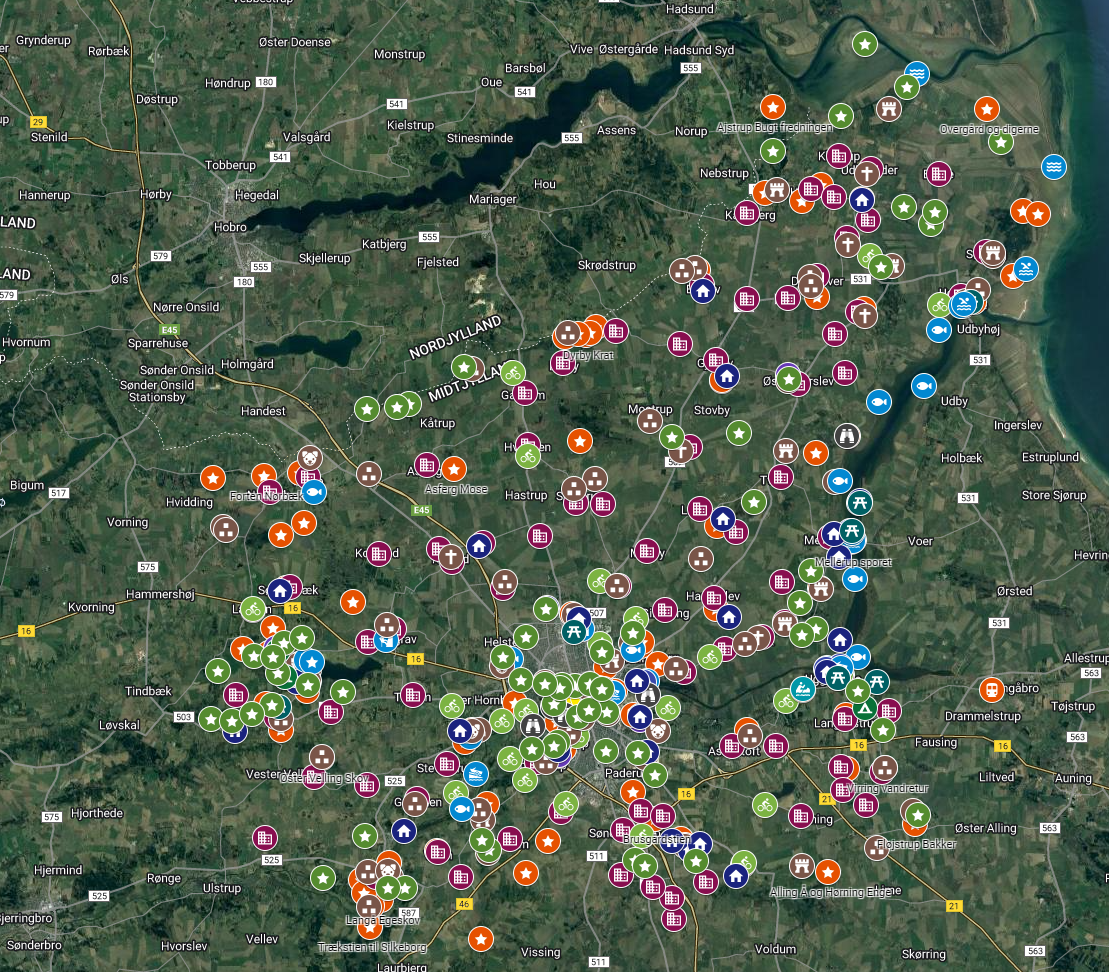Click the Mellerup sporet place label

(853, 562)
